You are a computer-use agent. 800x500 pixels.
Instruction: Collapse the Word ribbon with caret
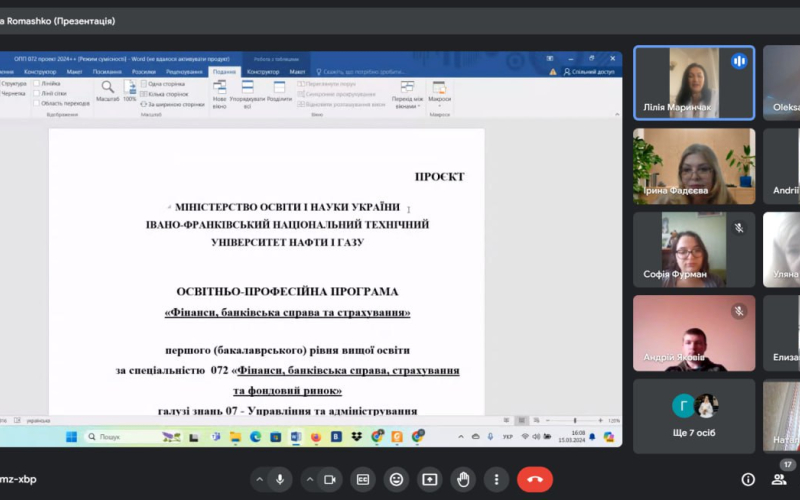point(617,114)
